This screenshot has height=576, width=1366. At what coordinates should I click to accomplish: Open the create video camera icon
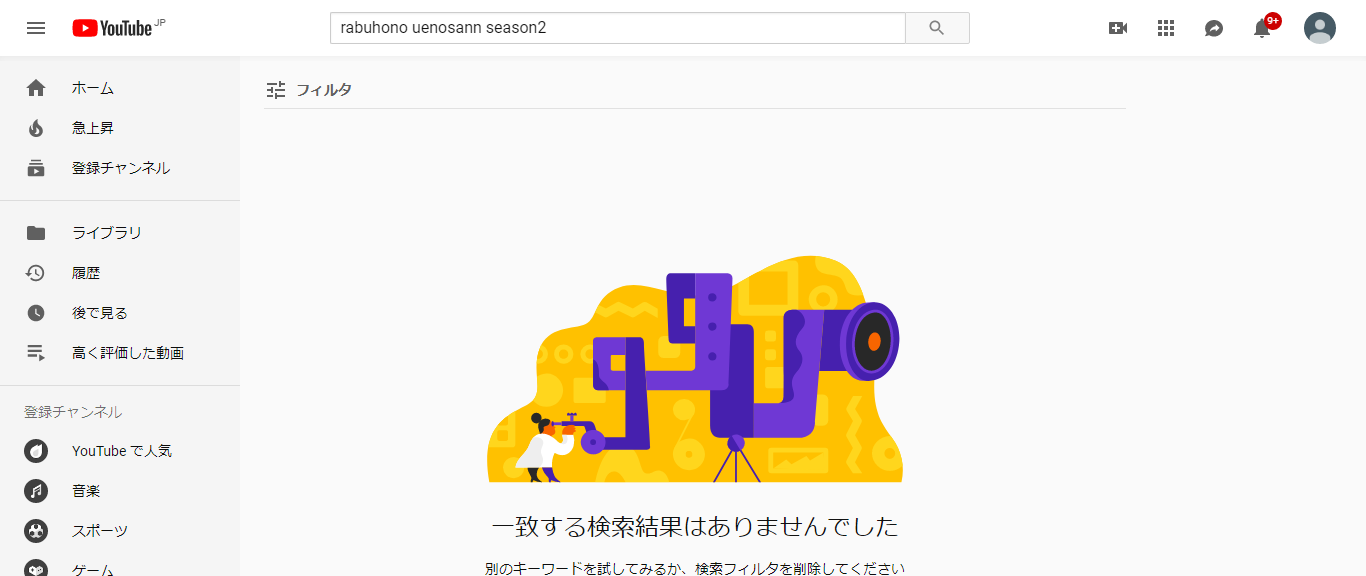1118,28
